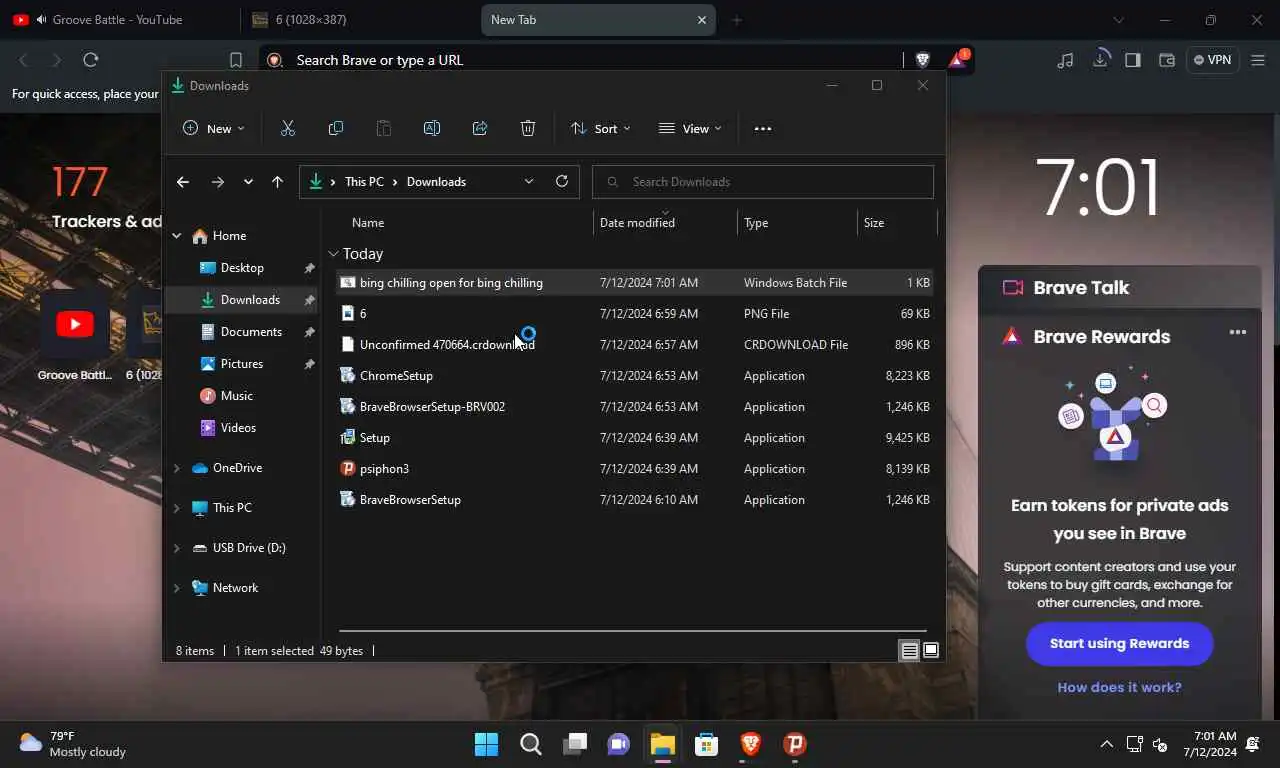Open Psiphon from the taskbar
Image resolution: width=1280 pixels, height=768 pixels.
795,744
